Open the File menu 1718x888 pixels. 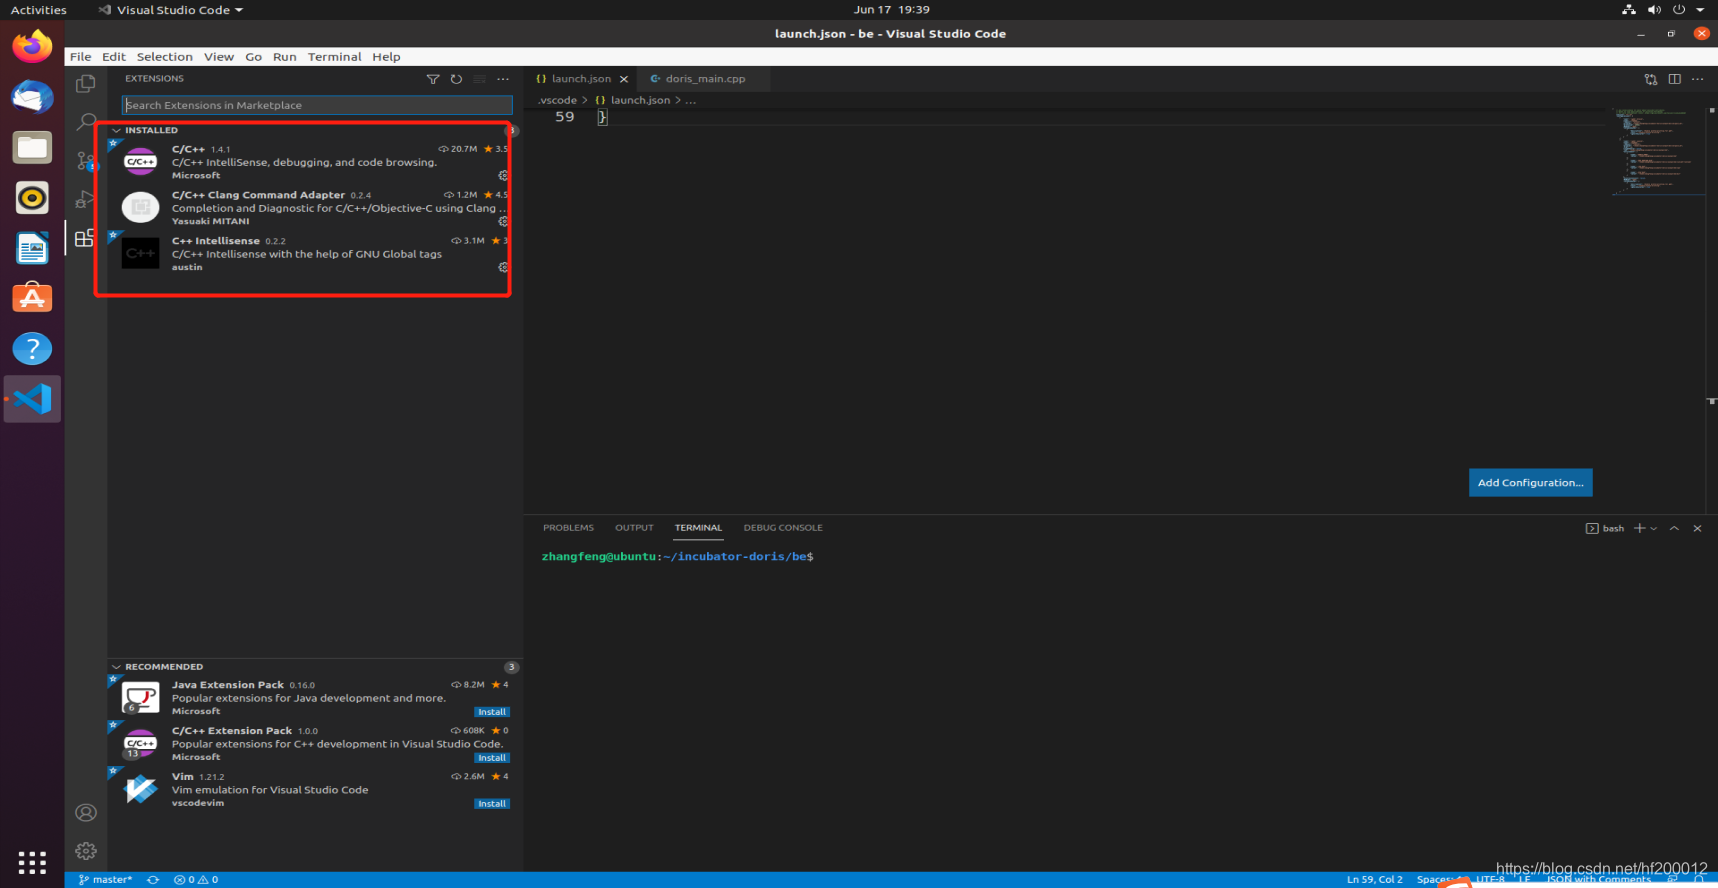point(80,57)
